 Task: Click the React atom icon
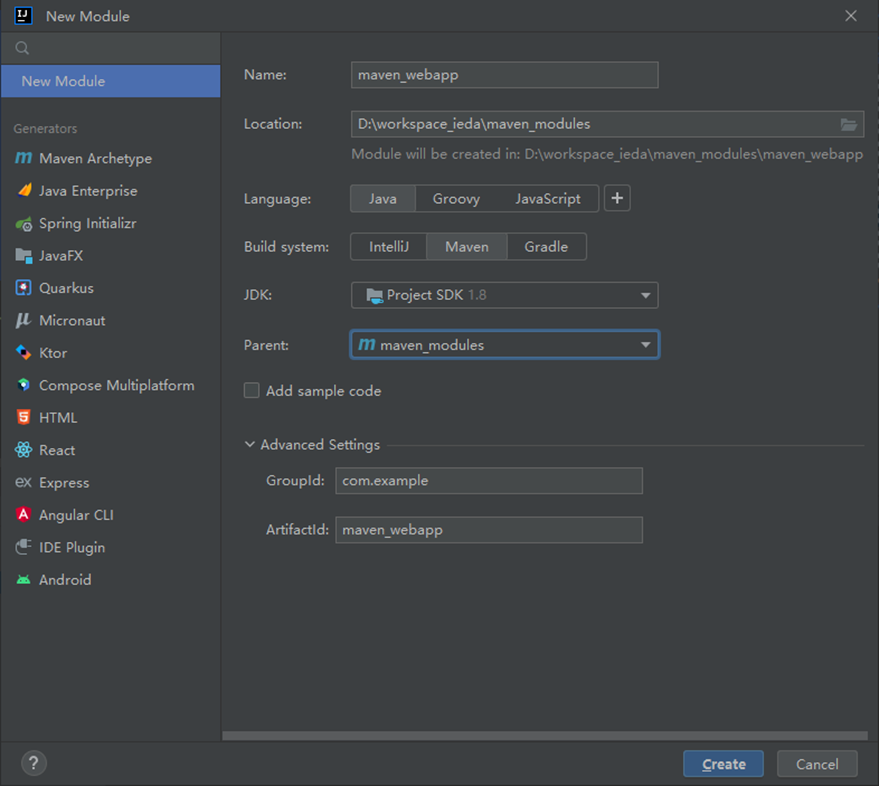pyautogui.click(x=24, y=450)
